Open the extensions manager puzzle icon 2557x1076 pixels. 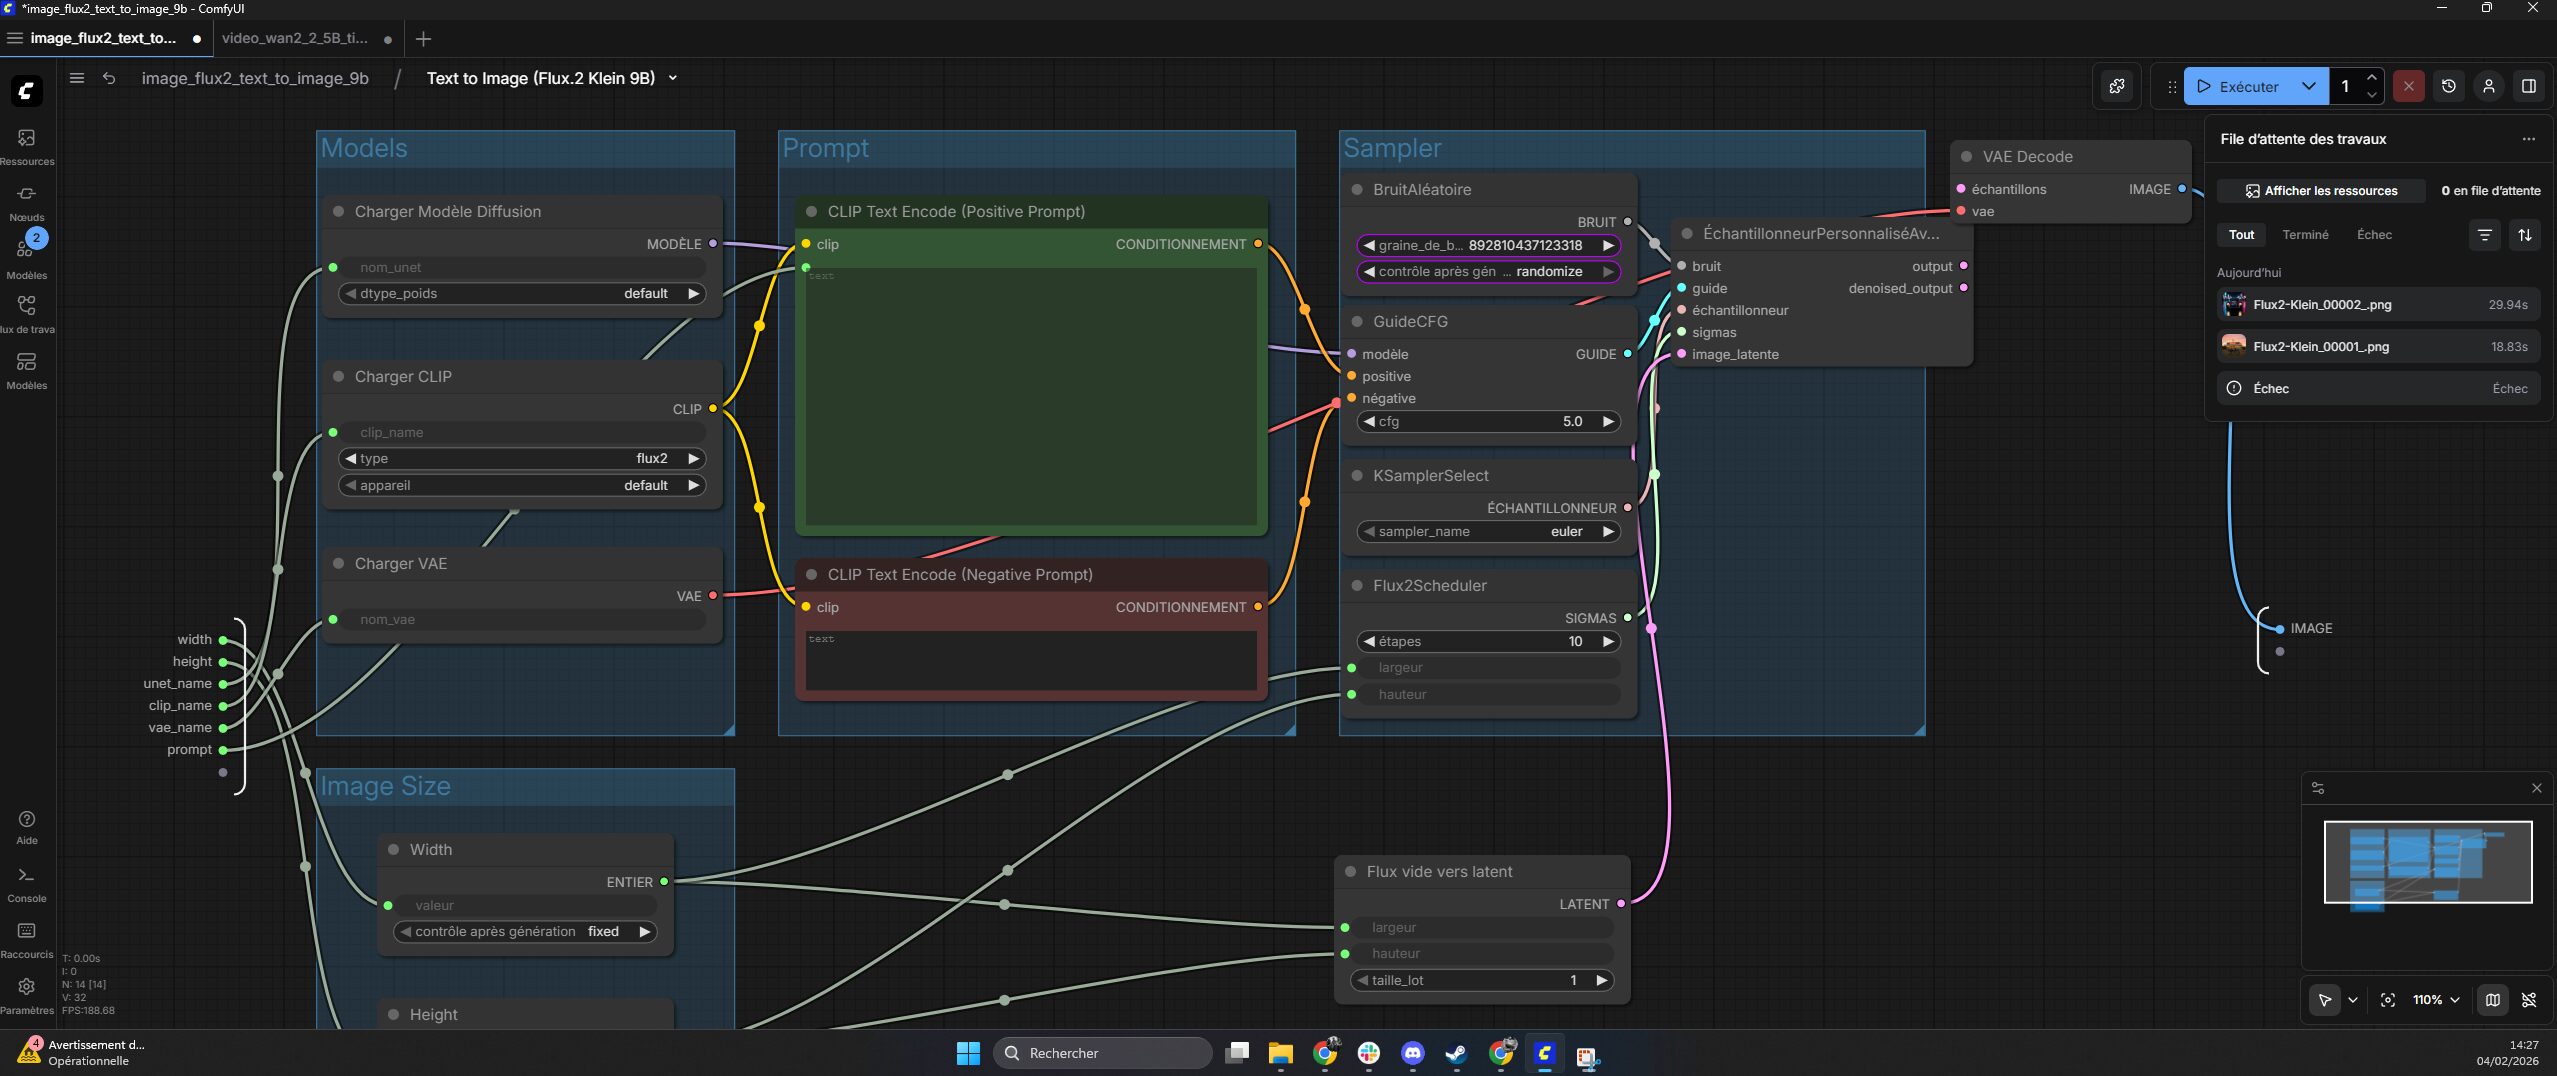(x=2117, y=86)
